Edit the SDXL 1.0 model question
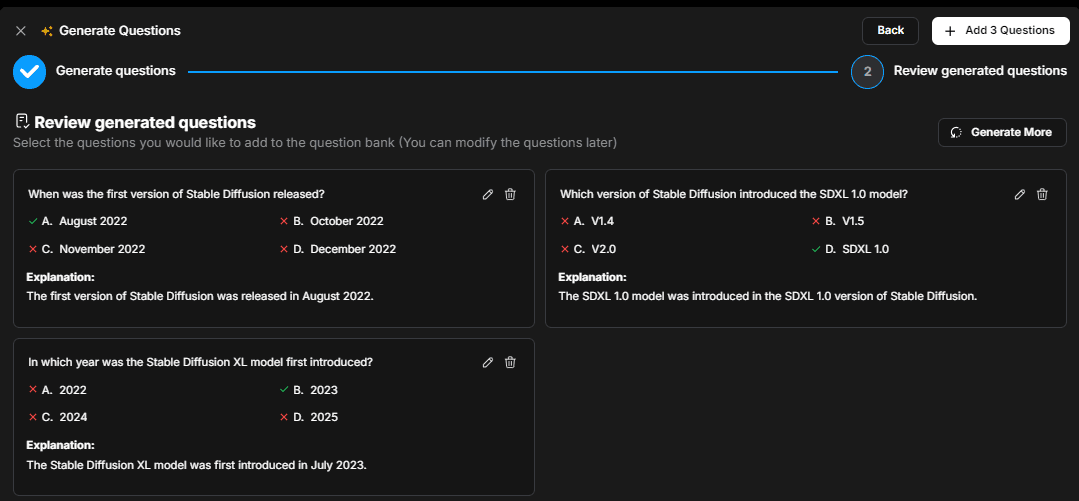This screenshot has height=501, width=1079. 1020,194
